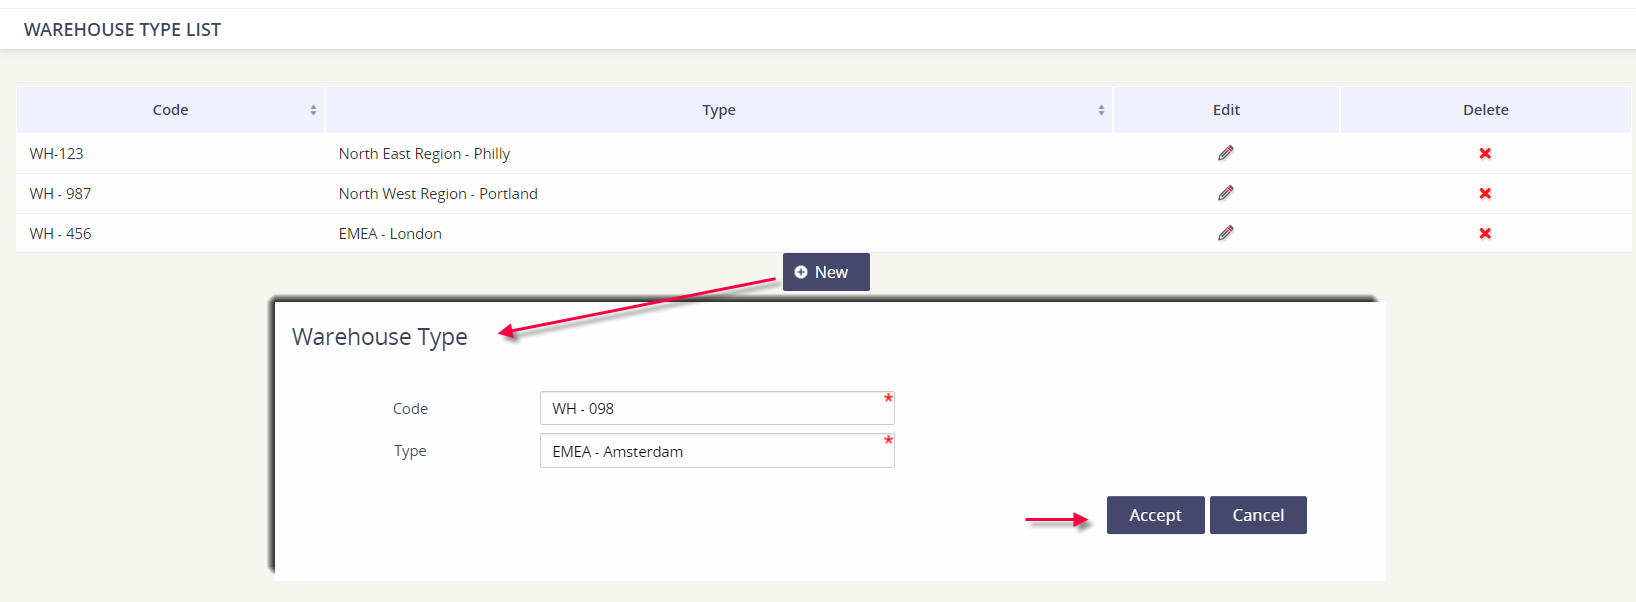Viewport: 1636px width, 602px height.
Task: Focus the Type input field
Action: point(717,451)
